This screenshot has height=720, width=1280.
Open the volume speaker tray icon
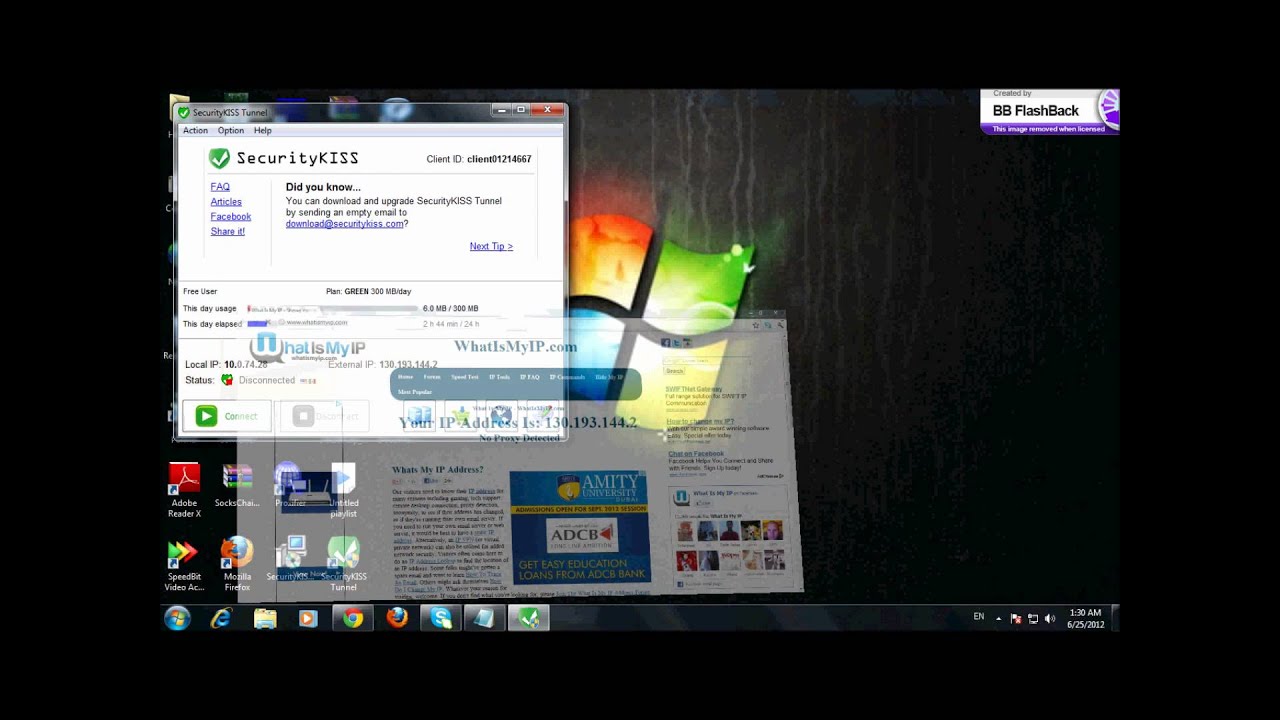(x=1050, y=619)
